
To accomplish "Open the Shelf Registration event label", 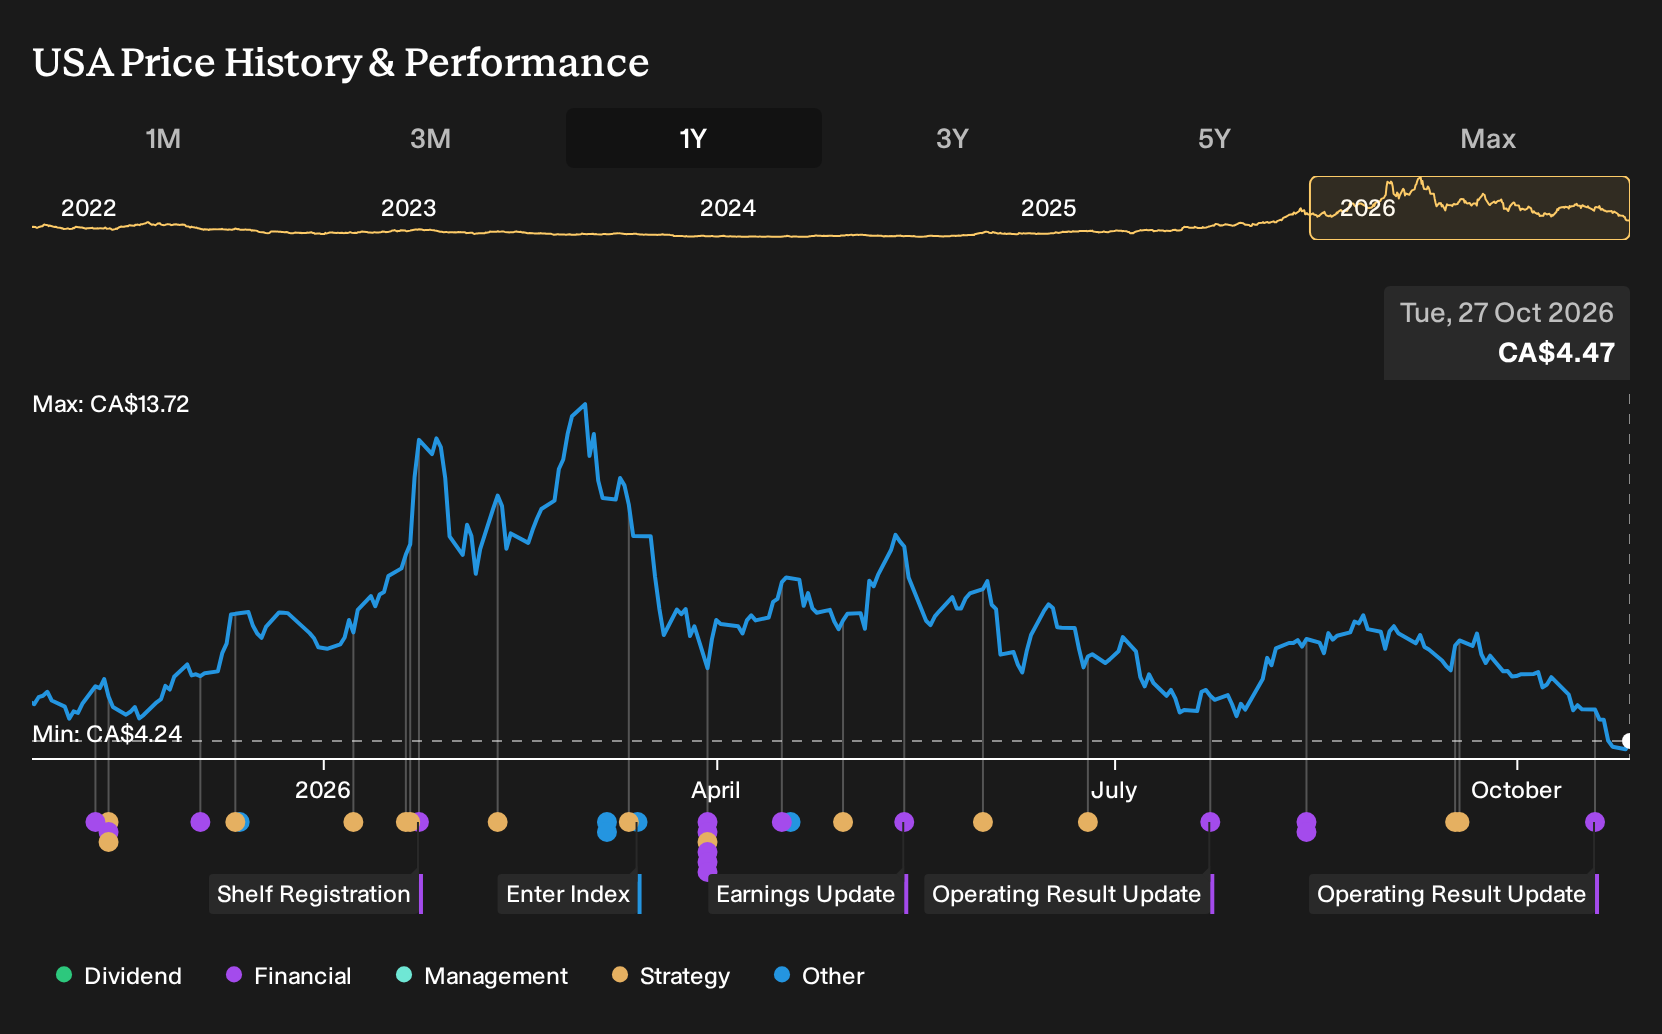I will (x=316, y=894).
